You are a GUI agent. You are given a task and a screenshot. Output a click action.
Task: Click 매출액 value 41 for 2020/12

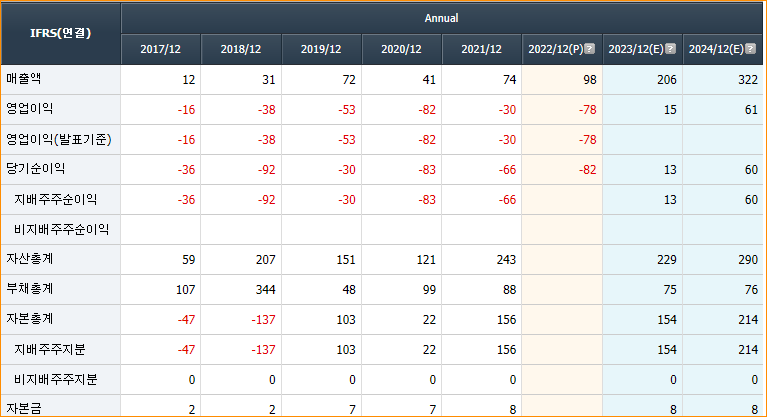click(429, 80)
